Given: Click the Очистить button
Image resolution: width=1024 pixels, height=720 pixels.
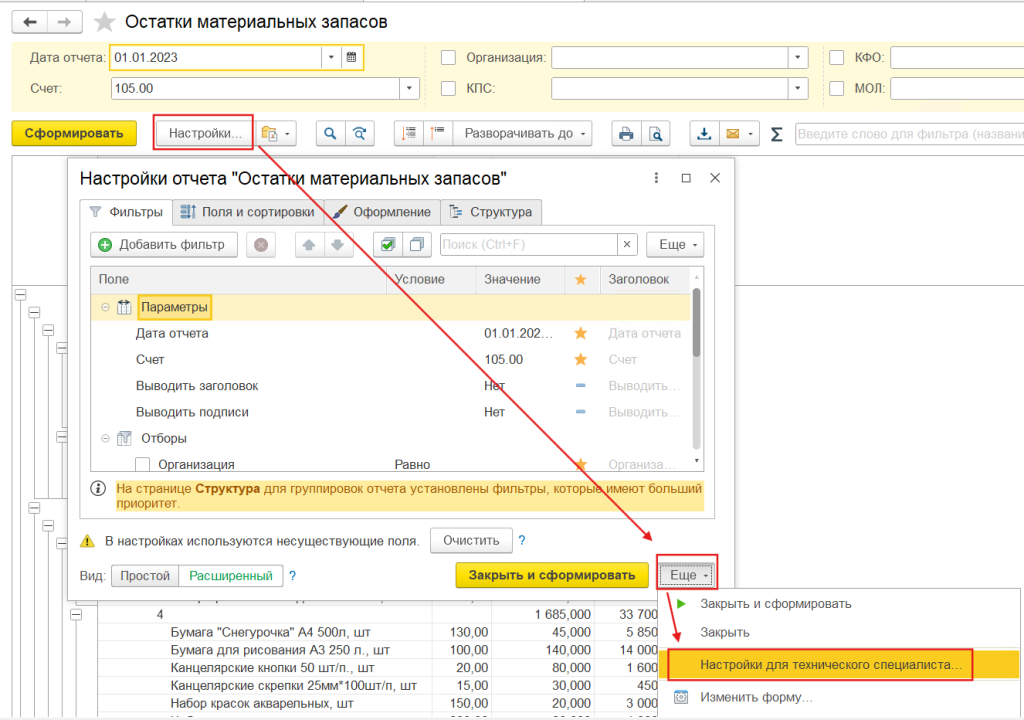Looking at the screenshot, I should [x=471, y=540].
